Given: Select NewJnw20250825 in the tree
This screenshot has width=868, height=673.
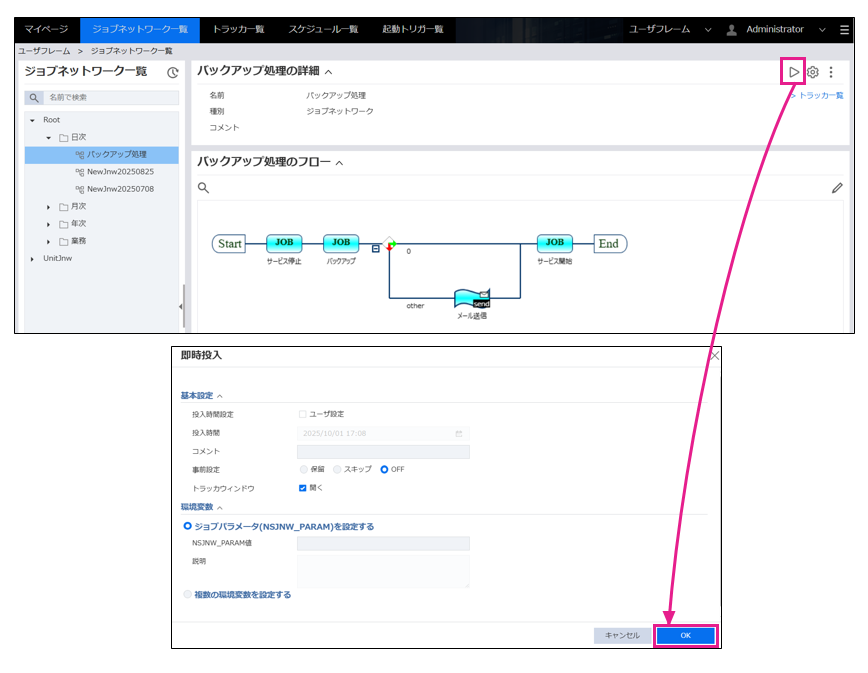Looking at the screenshot, I should pos(120,171).
